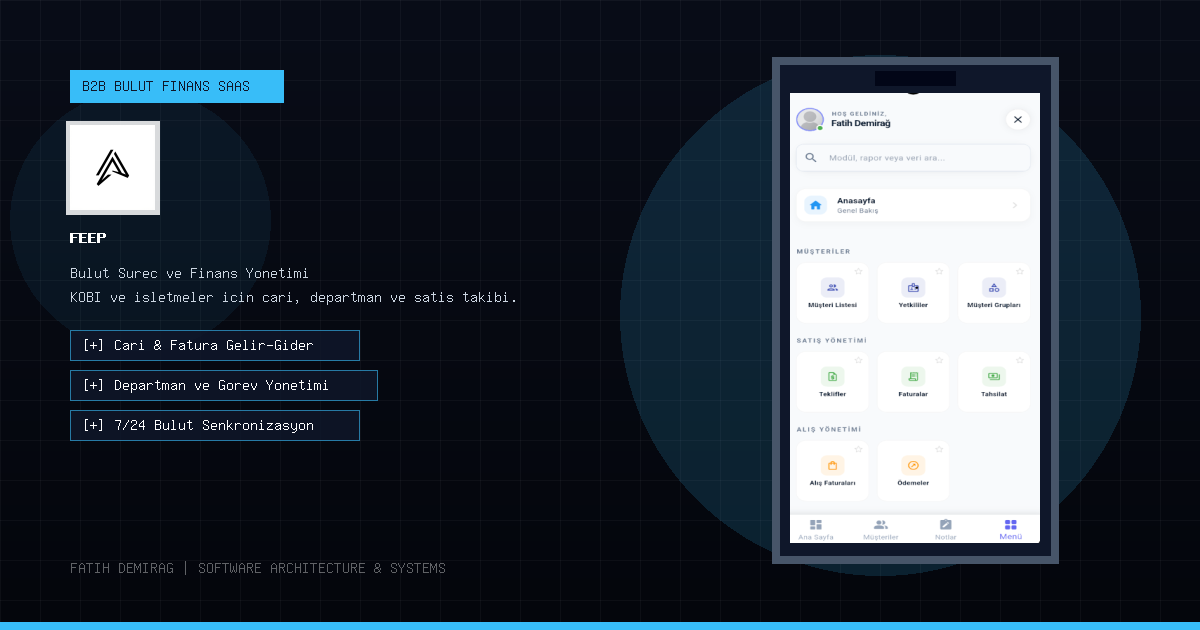This screenshot has height=630, width=1200.
Task: Open the Yetkililer module icon
Action: (x=913, y=288)
